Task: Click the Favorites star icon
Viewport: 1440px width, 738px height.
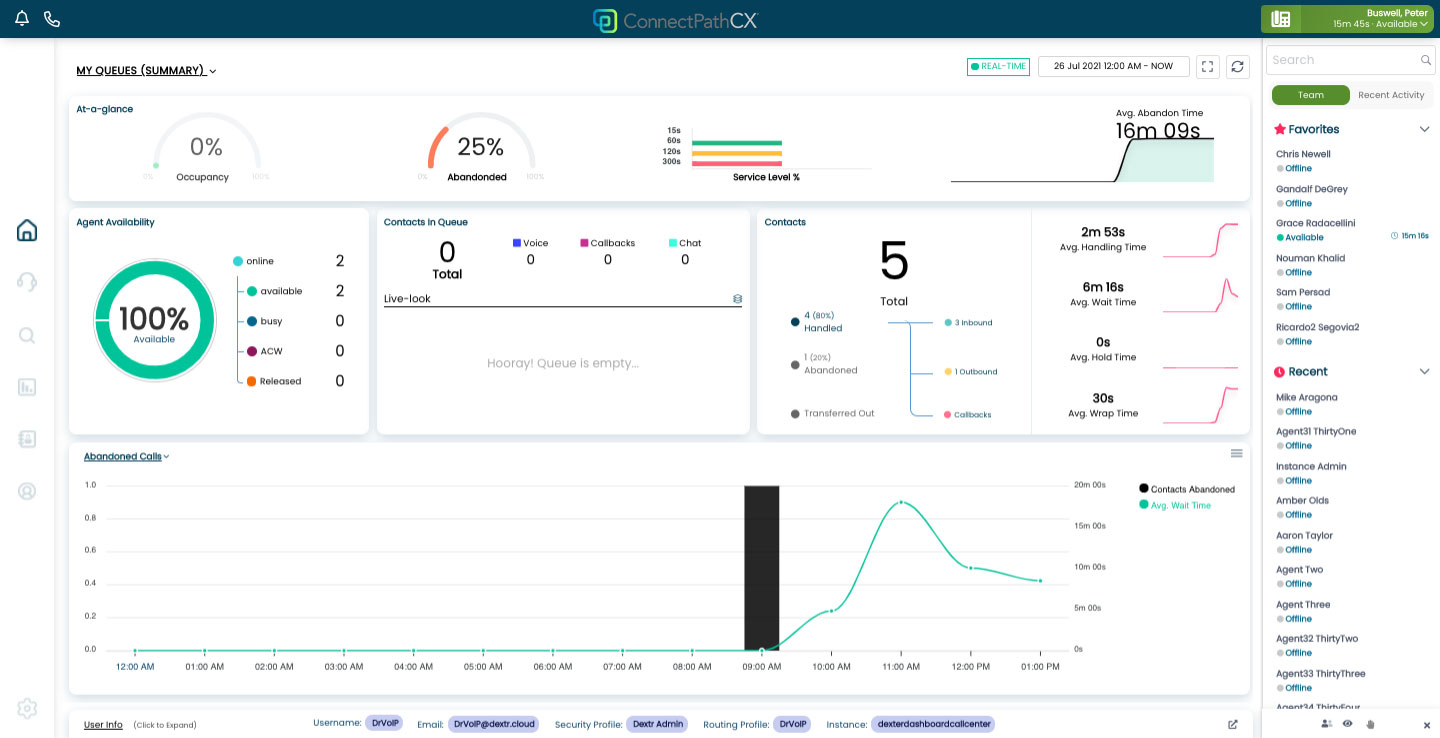Action: [1280, 129]
